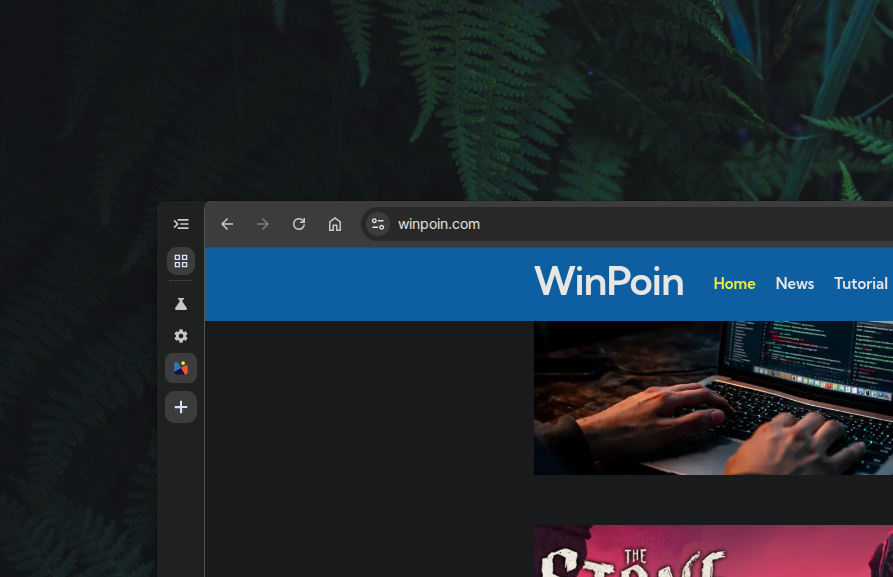This screenshot has width=893, height=577.
Task: Go to homepage via the home icon
Action: click(x=334, y=224)
